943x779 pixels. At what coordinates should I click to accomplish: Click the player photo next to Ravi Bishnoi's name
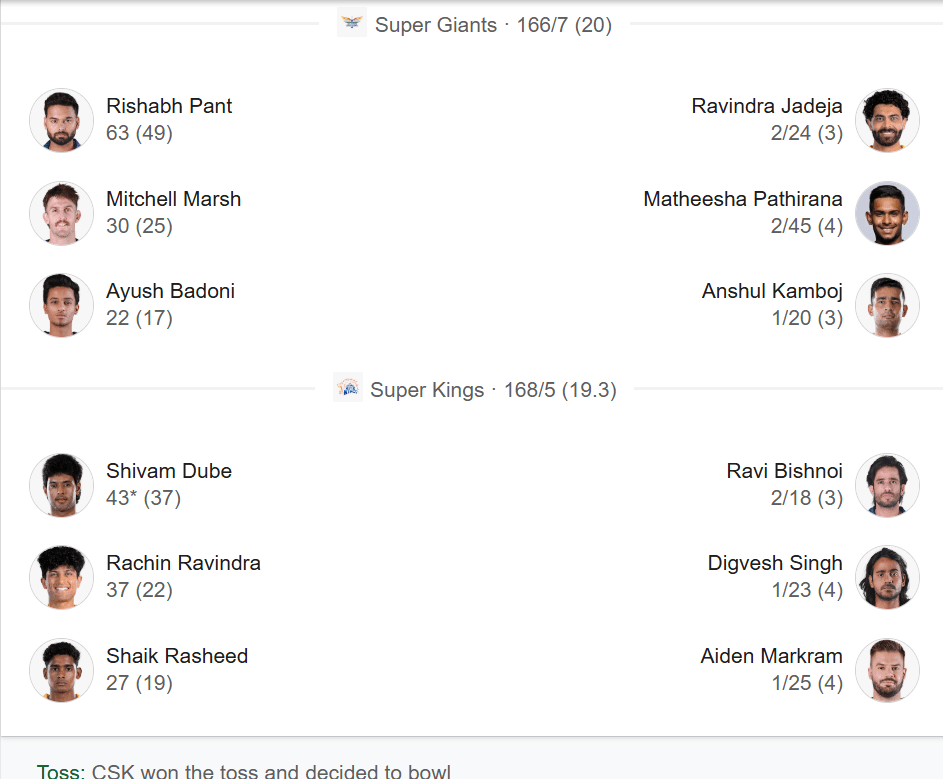887,485
